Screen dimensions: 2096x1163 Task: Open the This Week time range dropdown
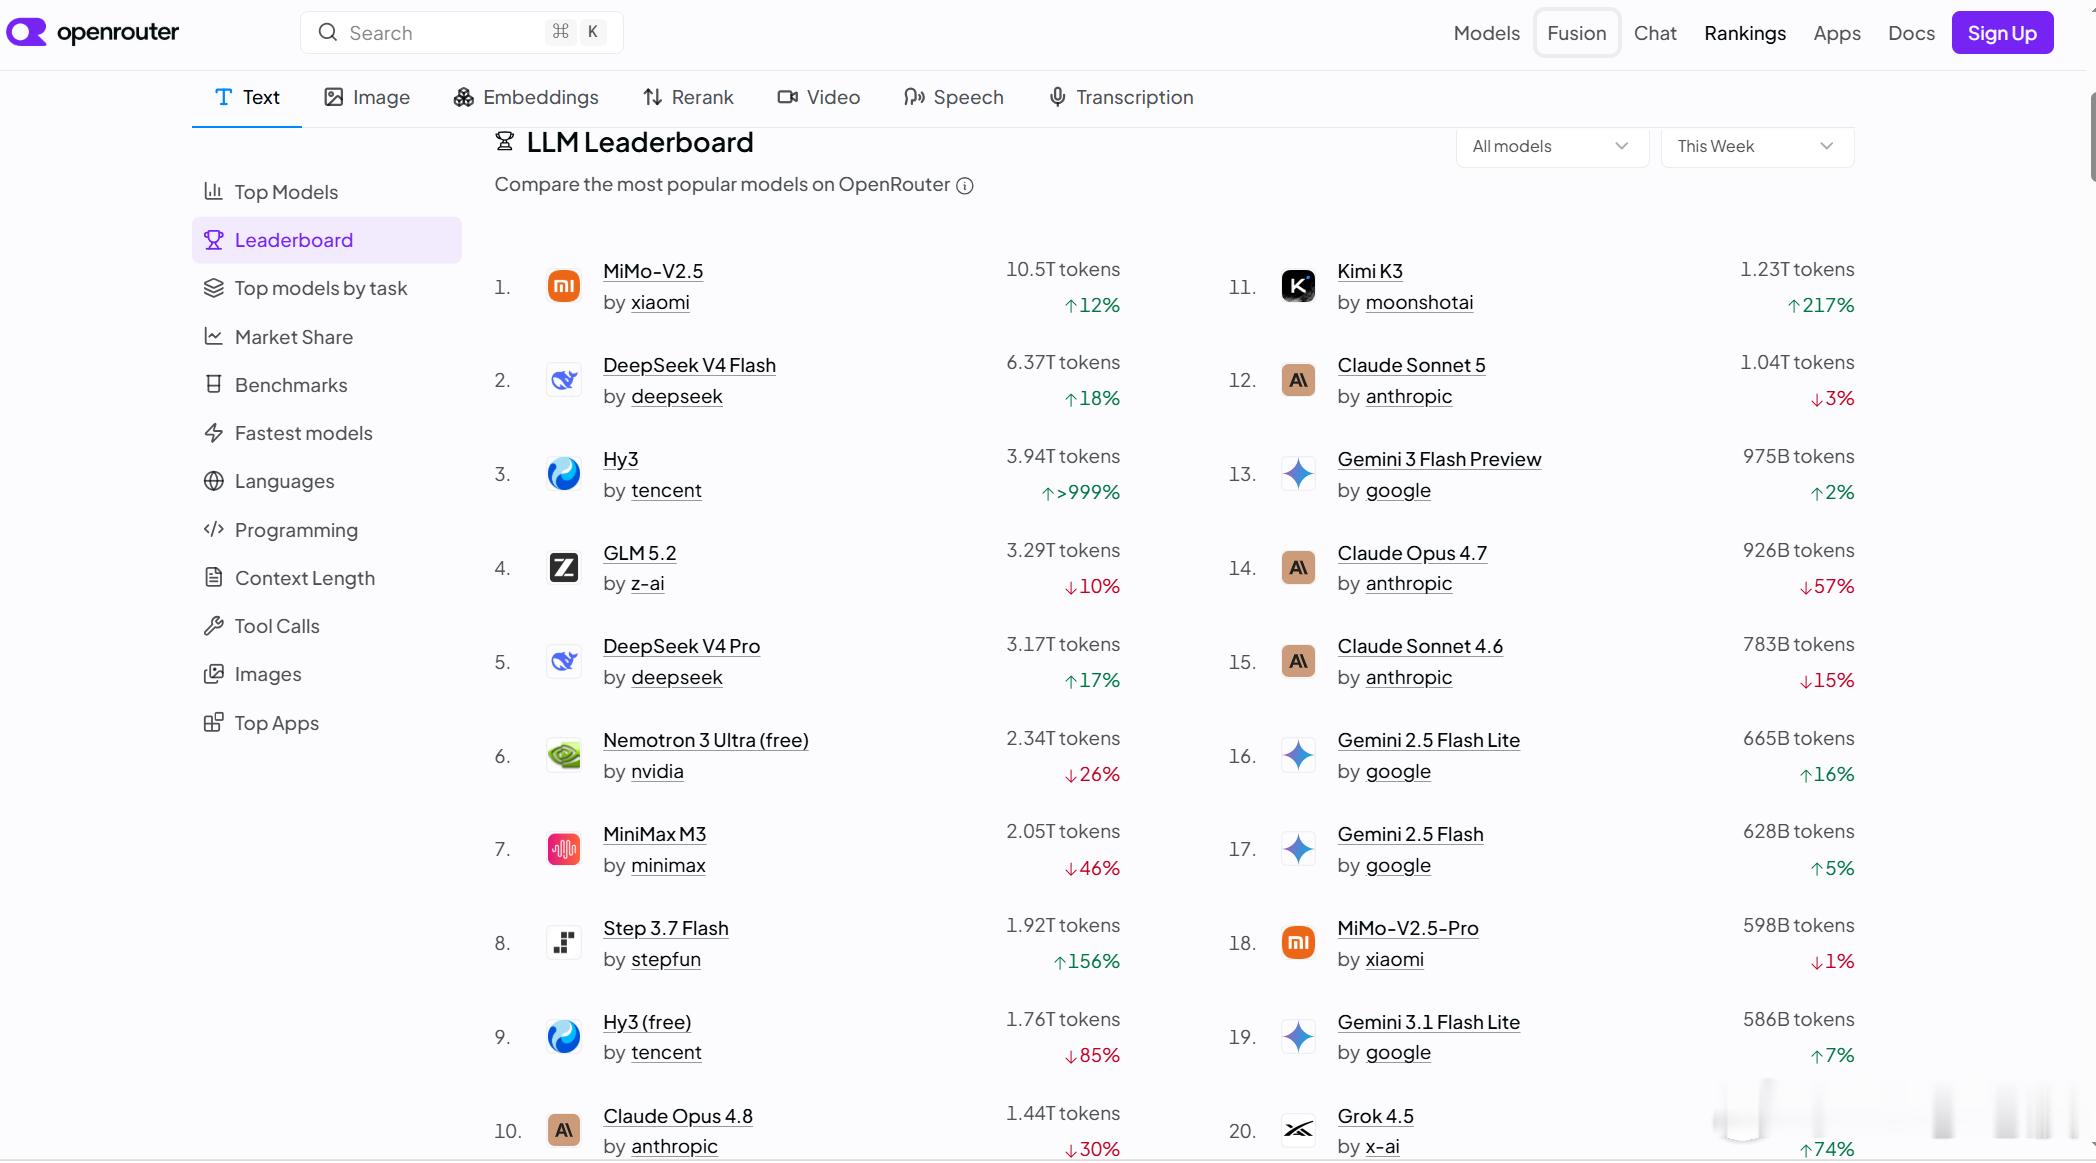click(1757, 146)
